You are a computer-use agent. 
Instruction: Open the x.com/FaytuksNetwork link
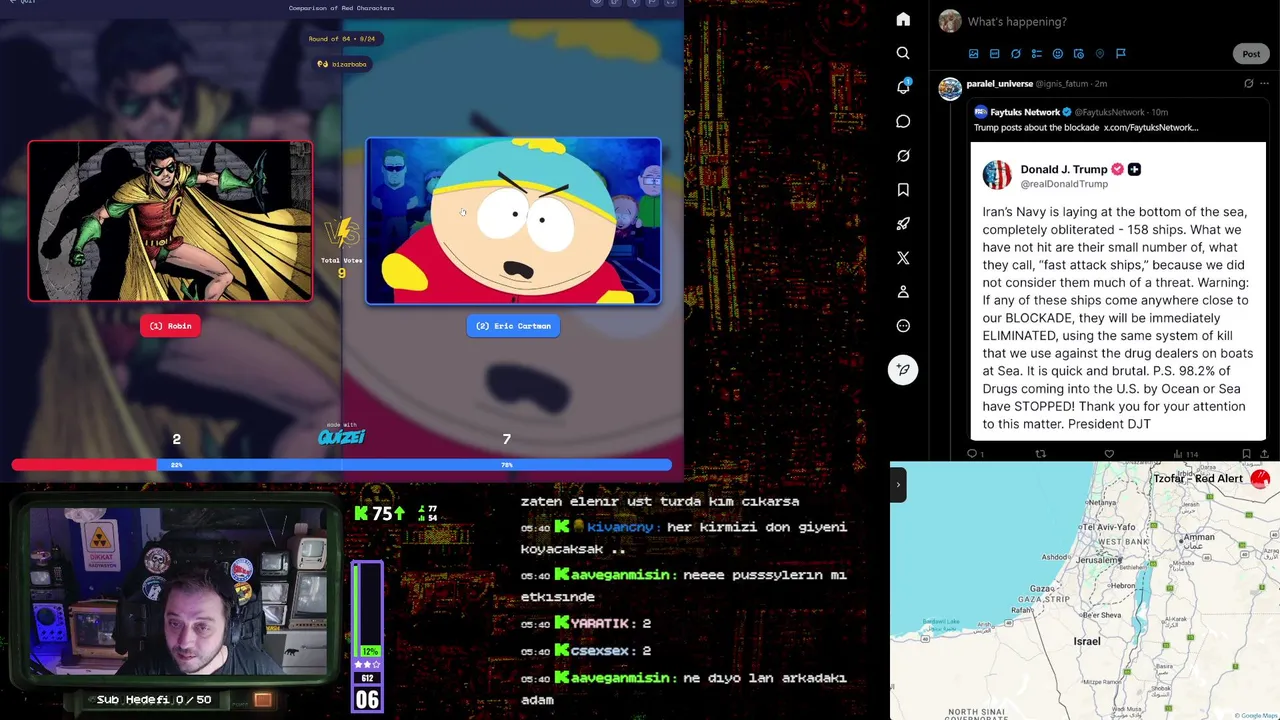tap(1150, 128)
